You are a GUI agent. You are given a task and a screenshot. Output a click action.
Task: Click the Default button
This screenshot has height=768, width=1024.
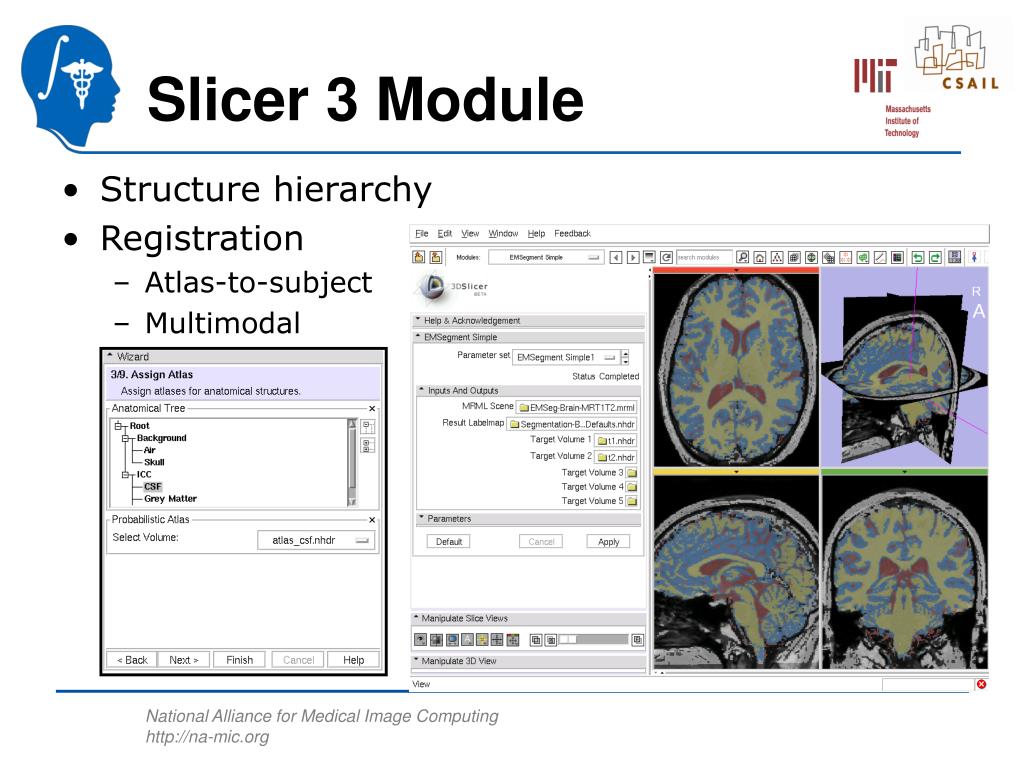(x=449, y=541)
